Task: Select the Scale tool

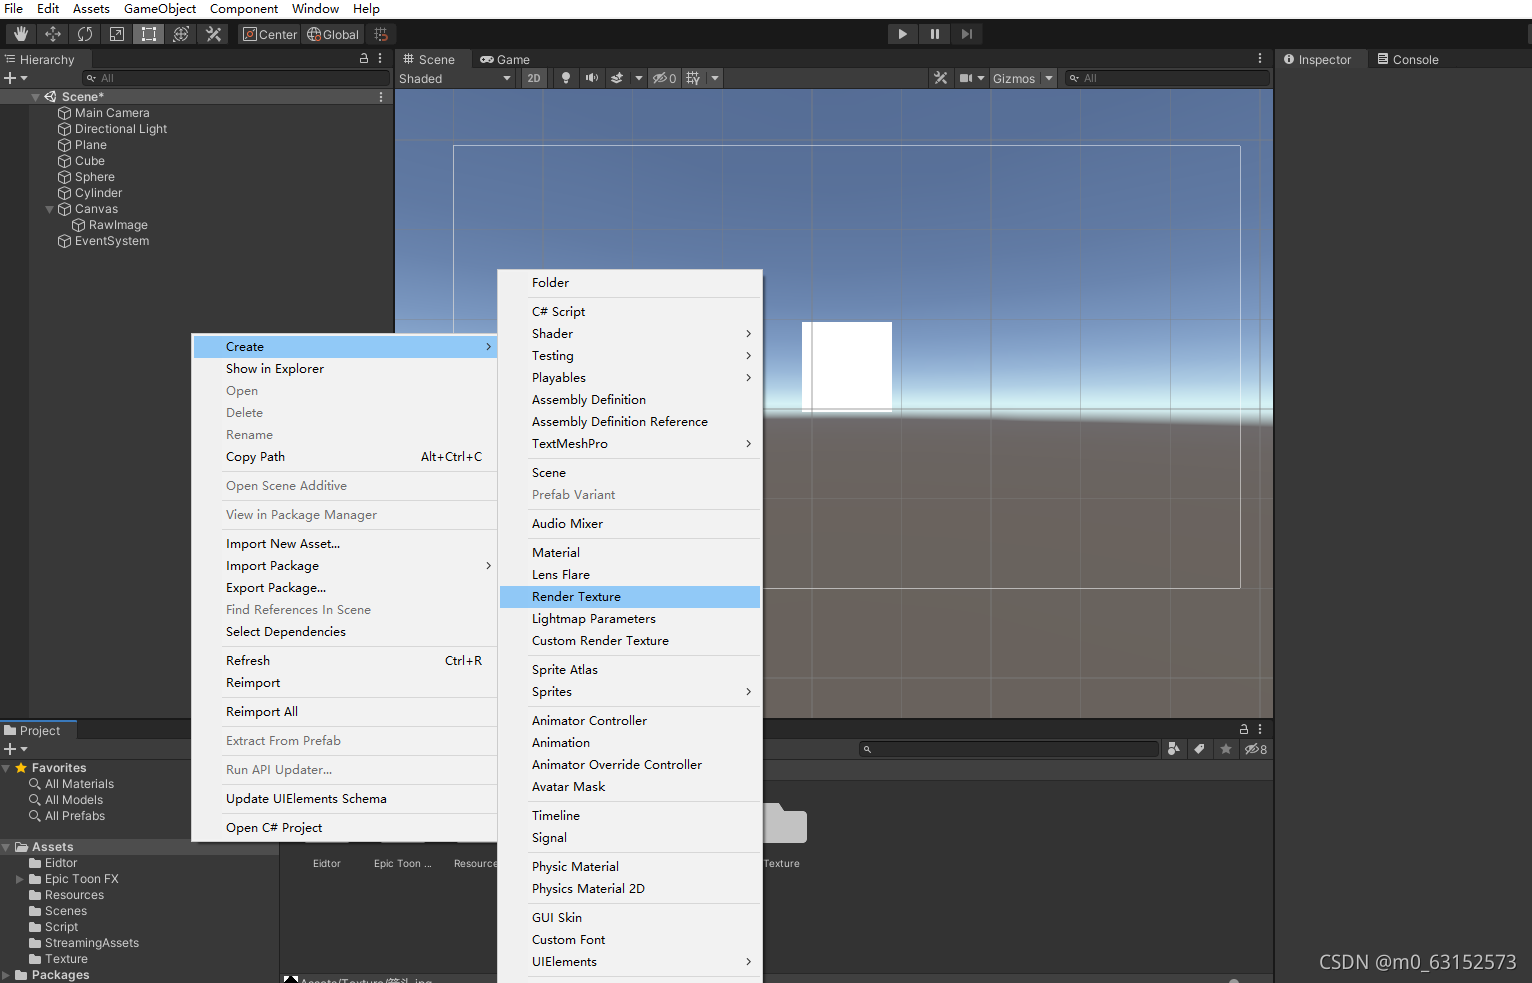Action: coord(117,33)
